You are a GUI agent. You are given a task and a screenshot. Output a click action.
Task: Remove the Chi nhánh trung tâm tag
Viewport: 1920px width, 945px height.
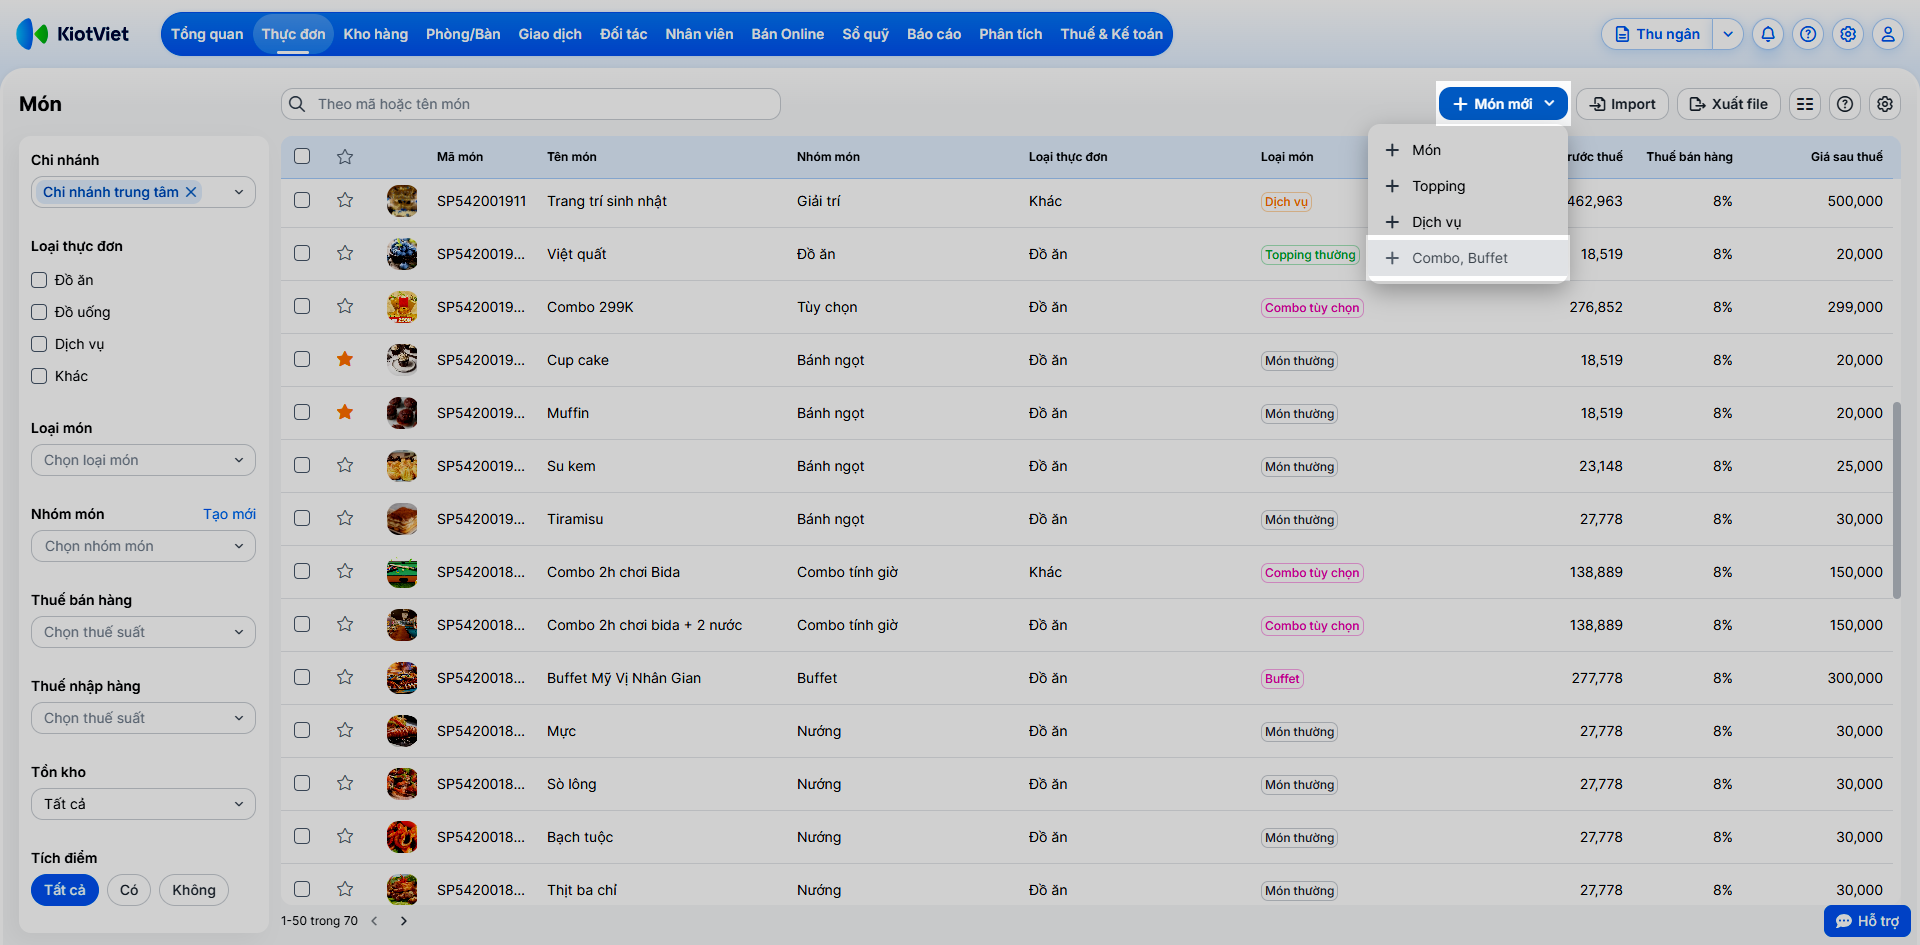pos(191,192)
